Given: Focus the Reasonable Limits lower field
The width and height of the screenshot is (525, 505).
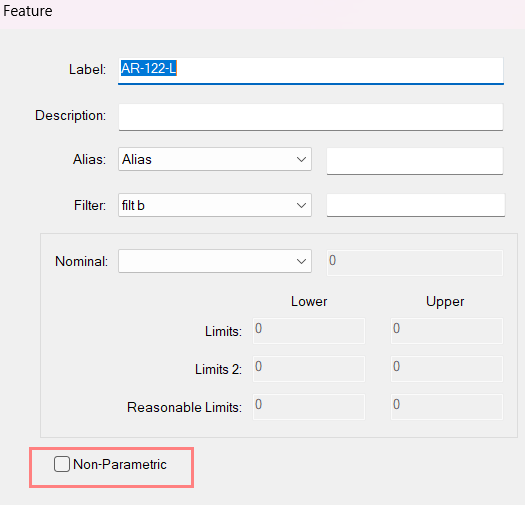Looking at the screenshot, I should tap(309, 407).
